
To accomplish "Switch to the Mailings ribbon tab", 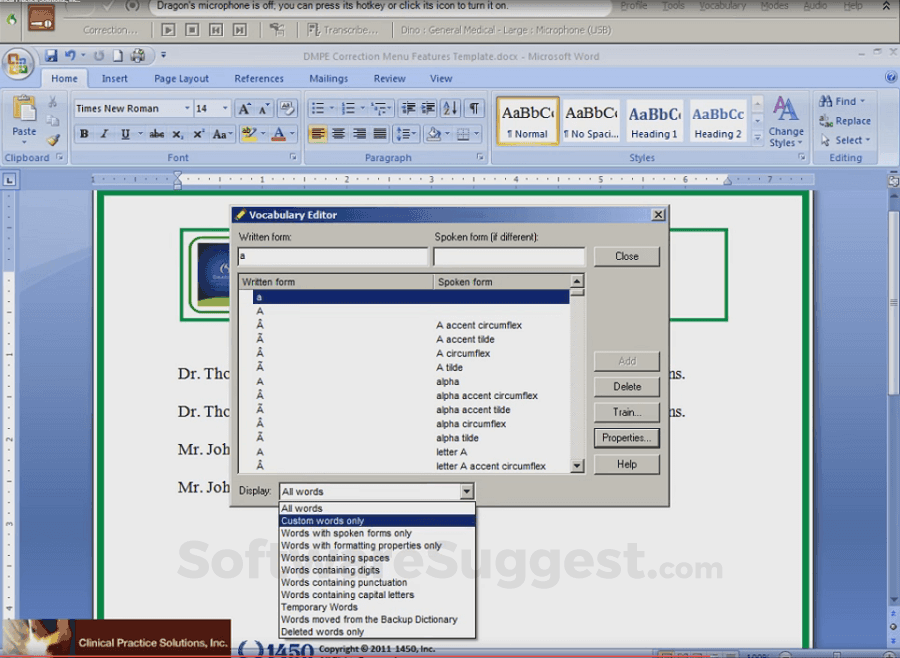I will click(330, 78).
